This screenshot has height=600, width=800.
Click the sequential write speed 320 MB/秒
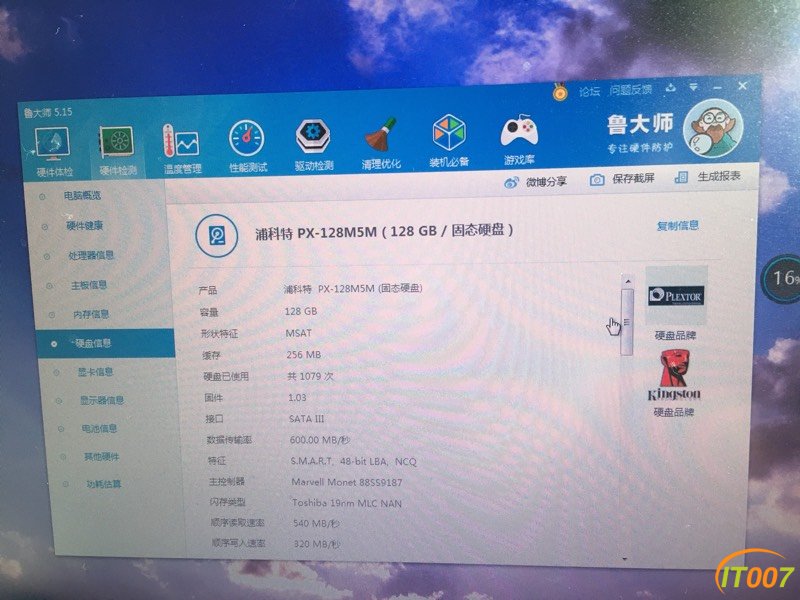coord(317,544)
